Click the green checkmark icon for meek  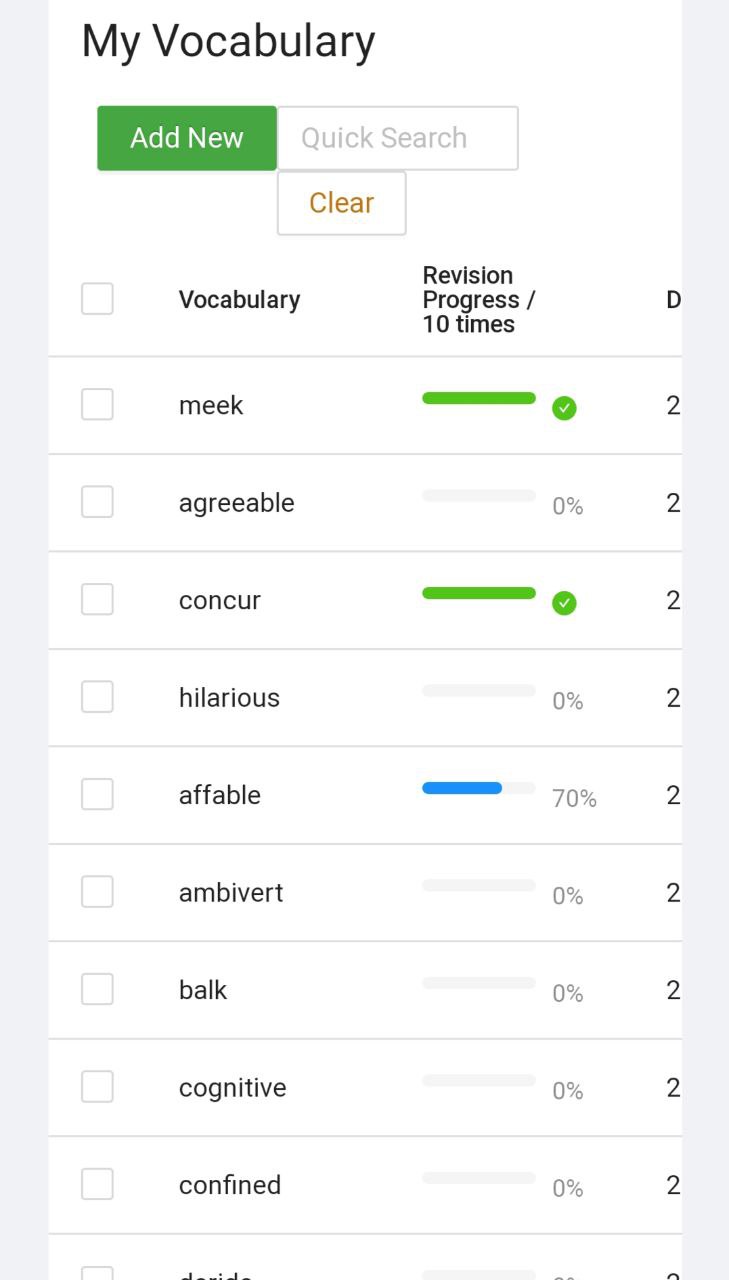564,408
